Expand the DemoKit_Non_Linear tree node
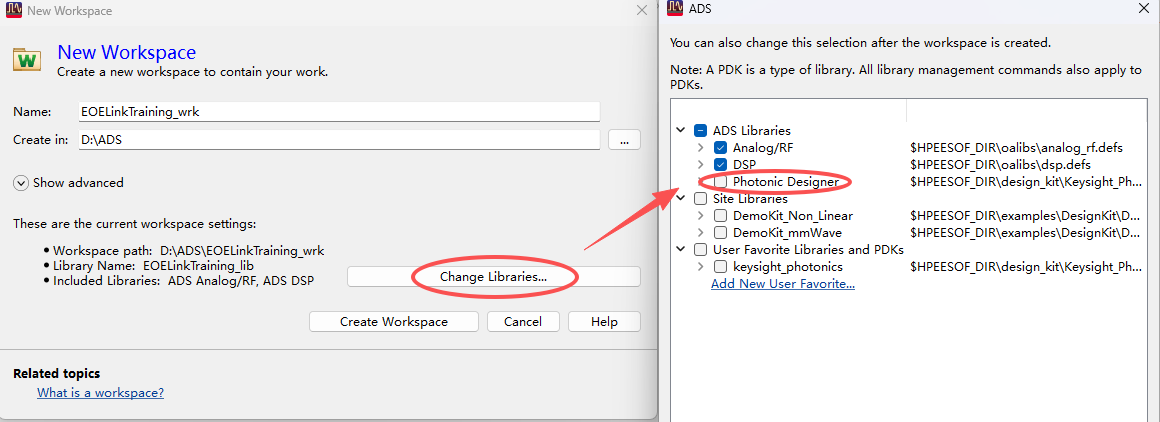This screenshot has height=422, width=1160. click(701, 215)
